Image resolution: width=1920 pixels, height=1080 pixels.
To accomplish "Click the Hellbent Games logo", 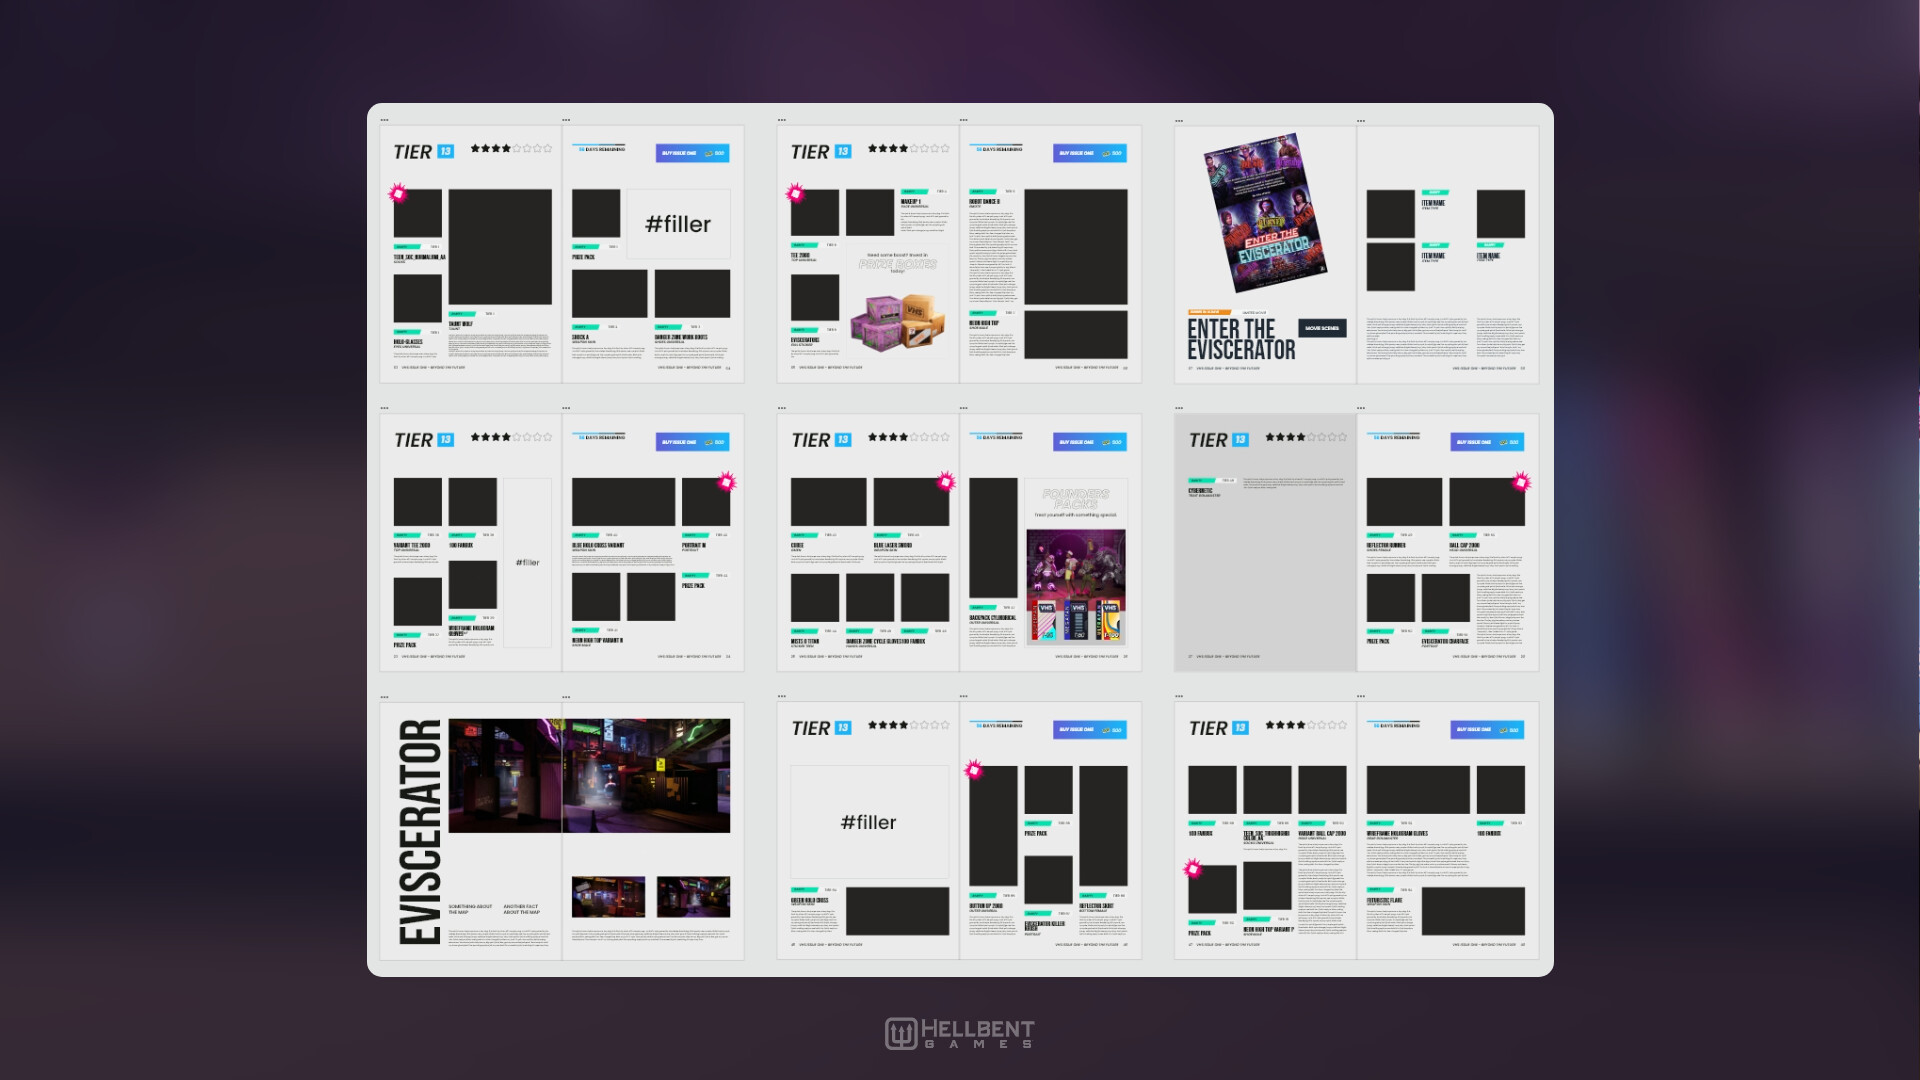I will [x=959, y=1033].
